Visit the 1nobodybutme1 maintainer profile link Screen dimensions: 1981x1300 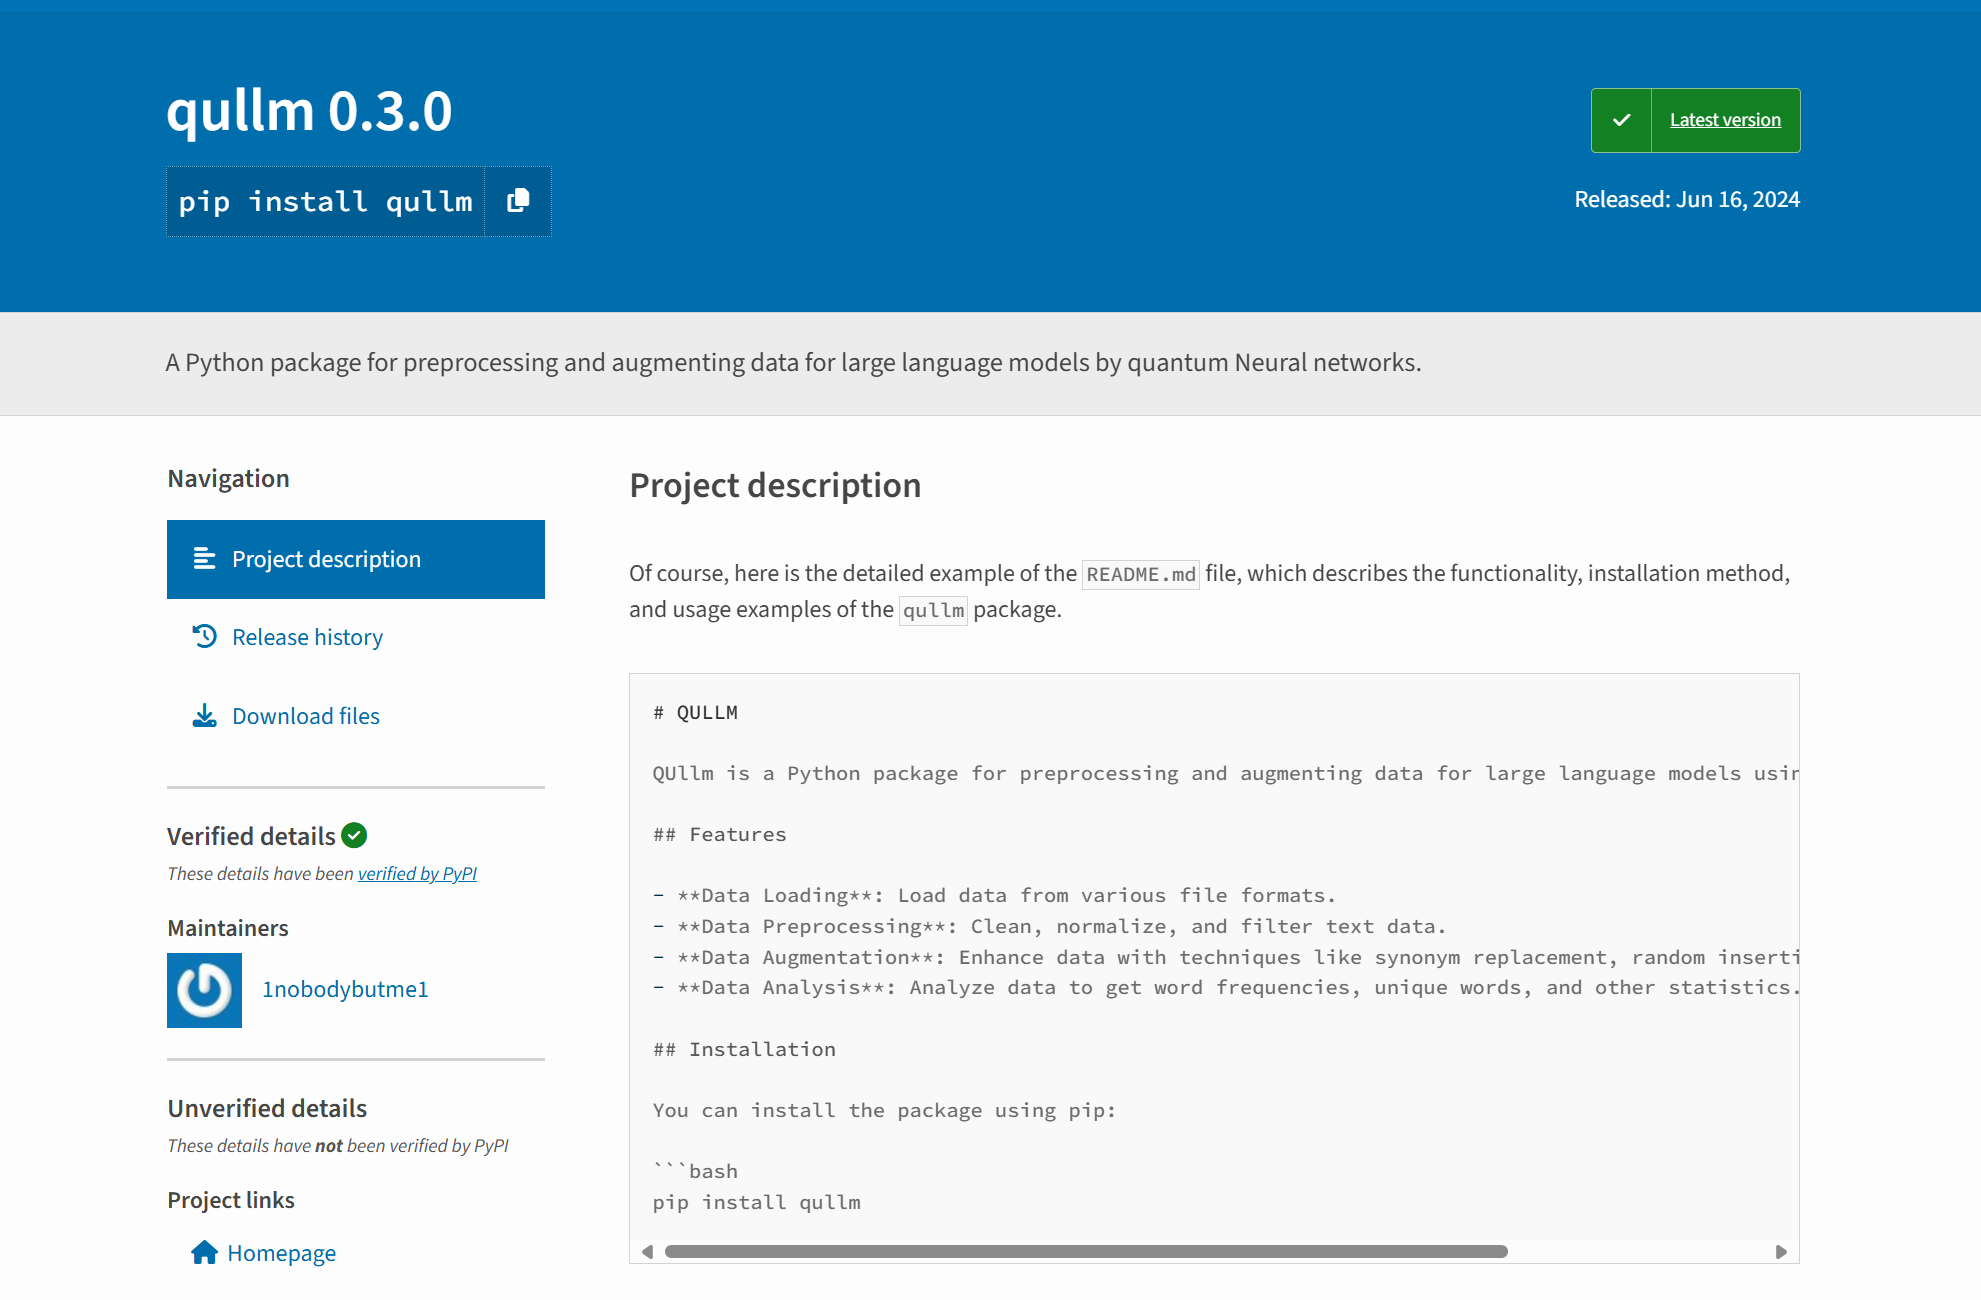[x=345, y=989]
